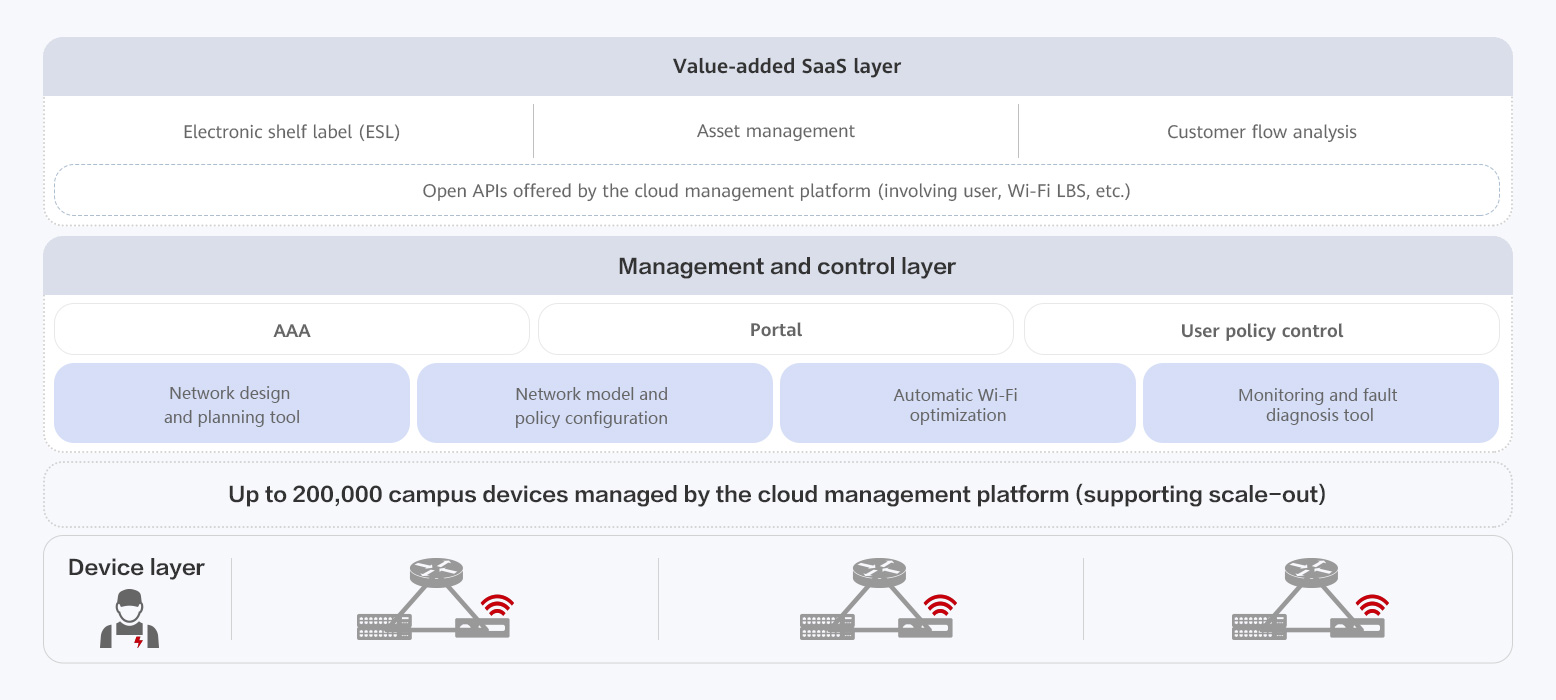Select the Monitoring and fault diagnosis tool block
The width and height of the screenshot is (1556, 700).
1320,403
